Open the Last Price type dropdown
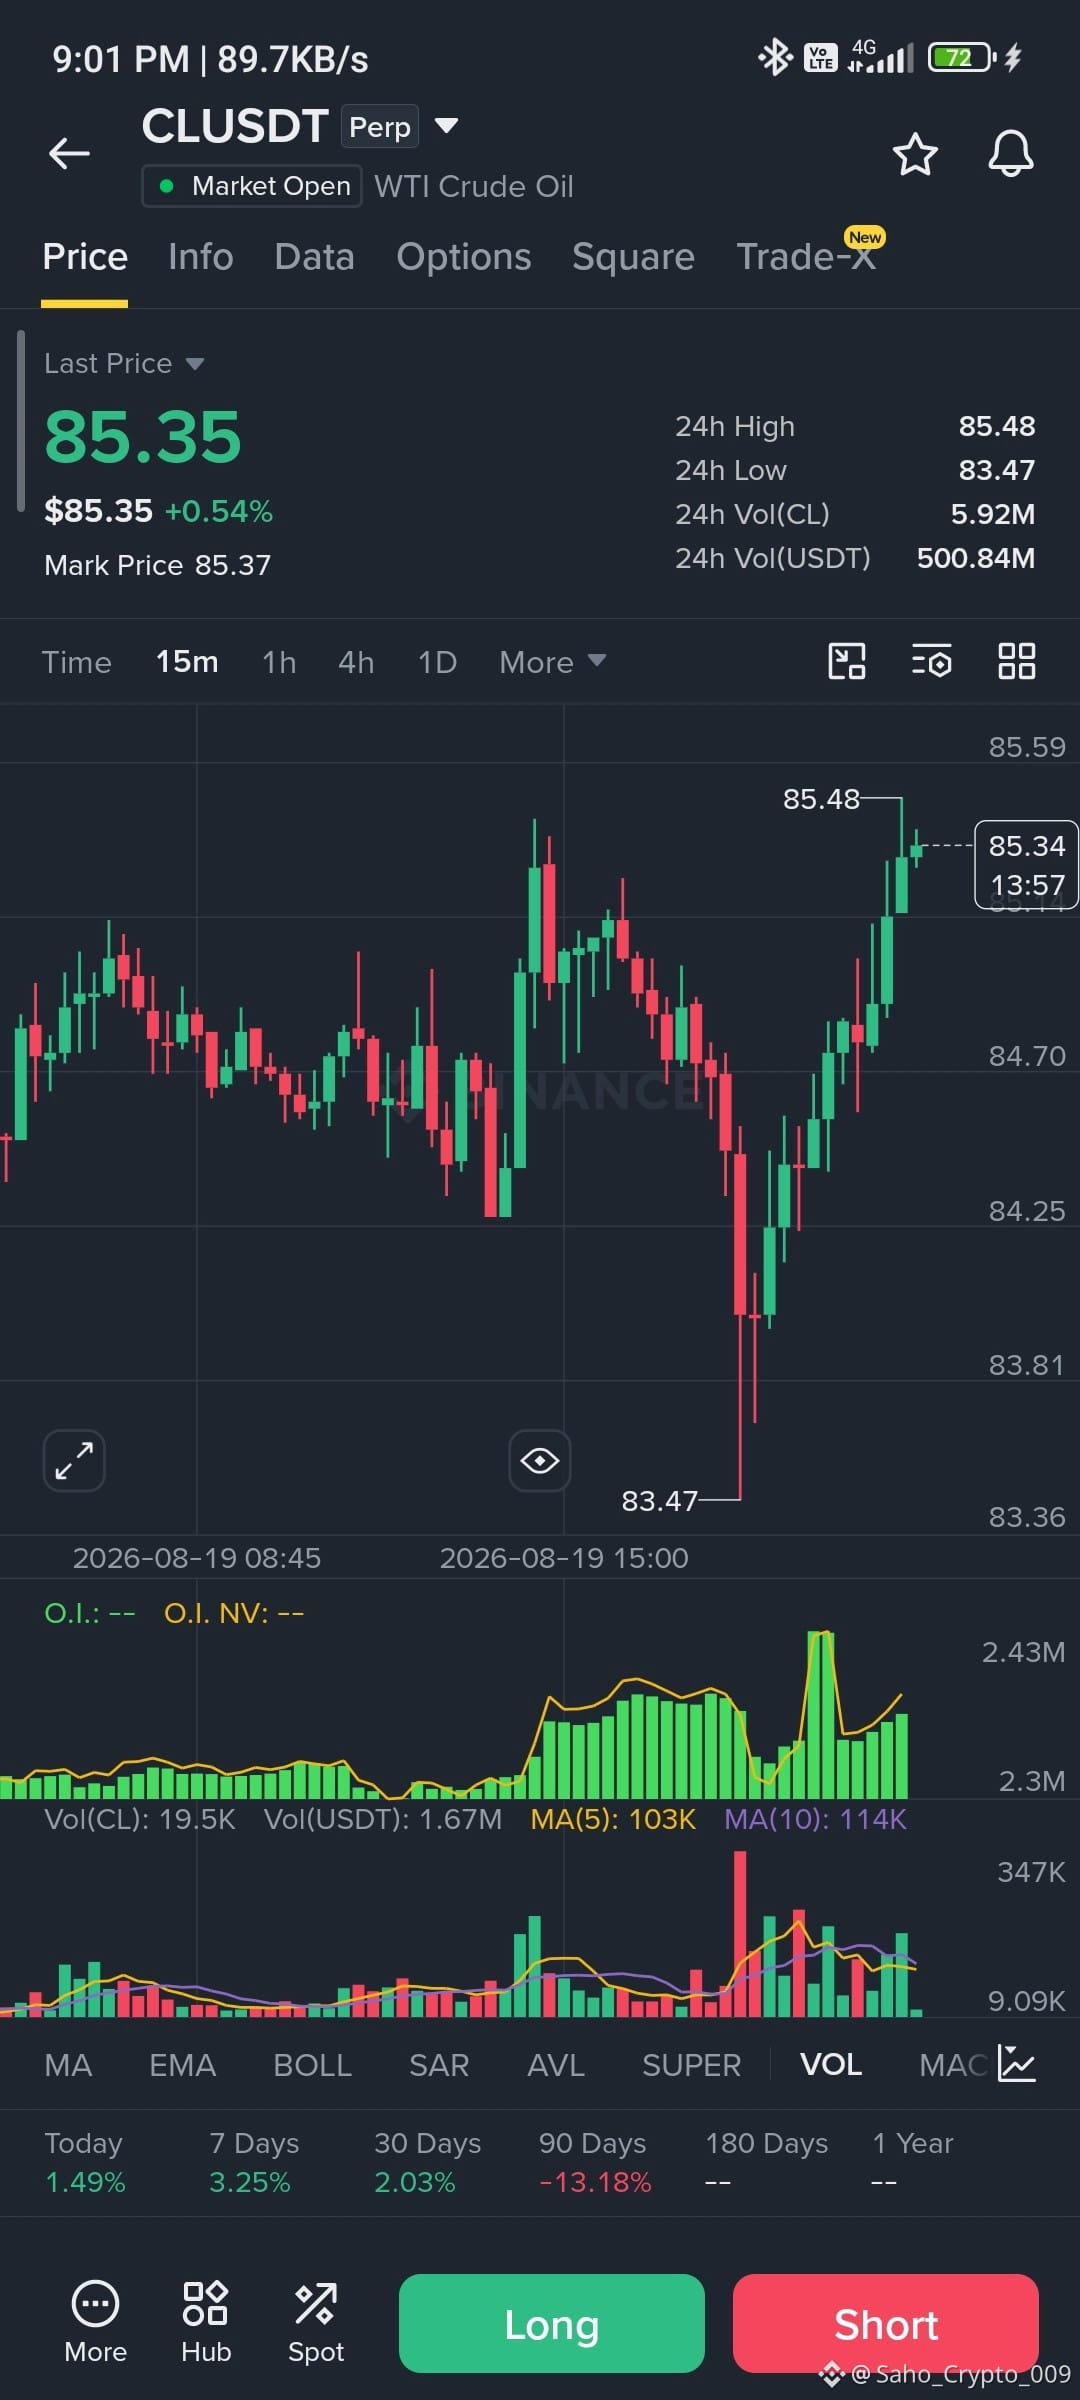The height and width of the screenshot is (2400, 1080). click(124, 363)
